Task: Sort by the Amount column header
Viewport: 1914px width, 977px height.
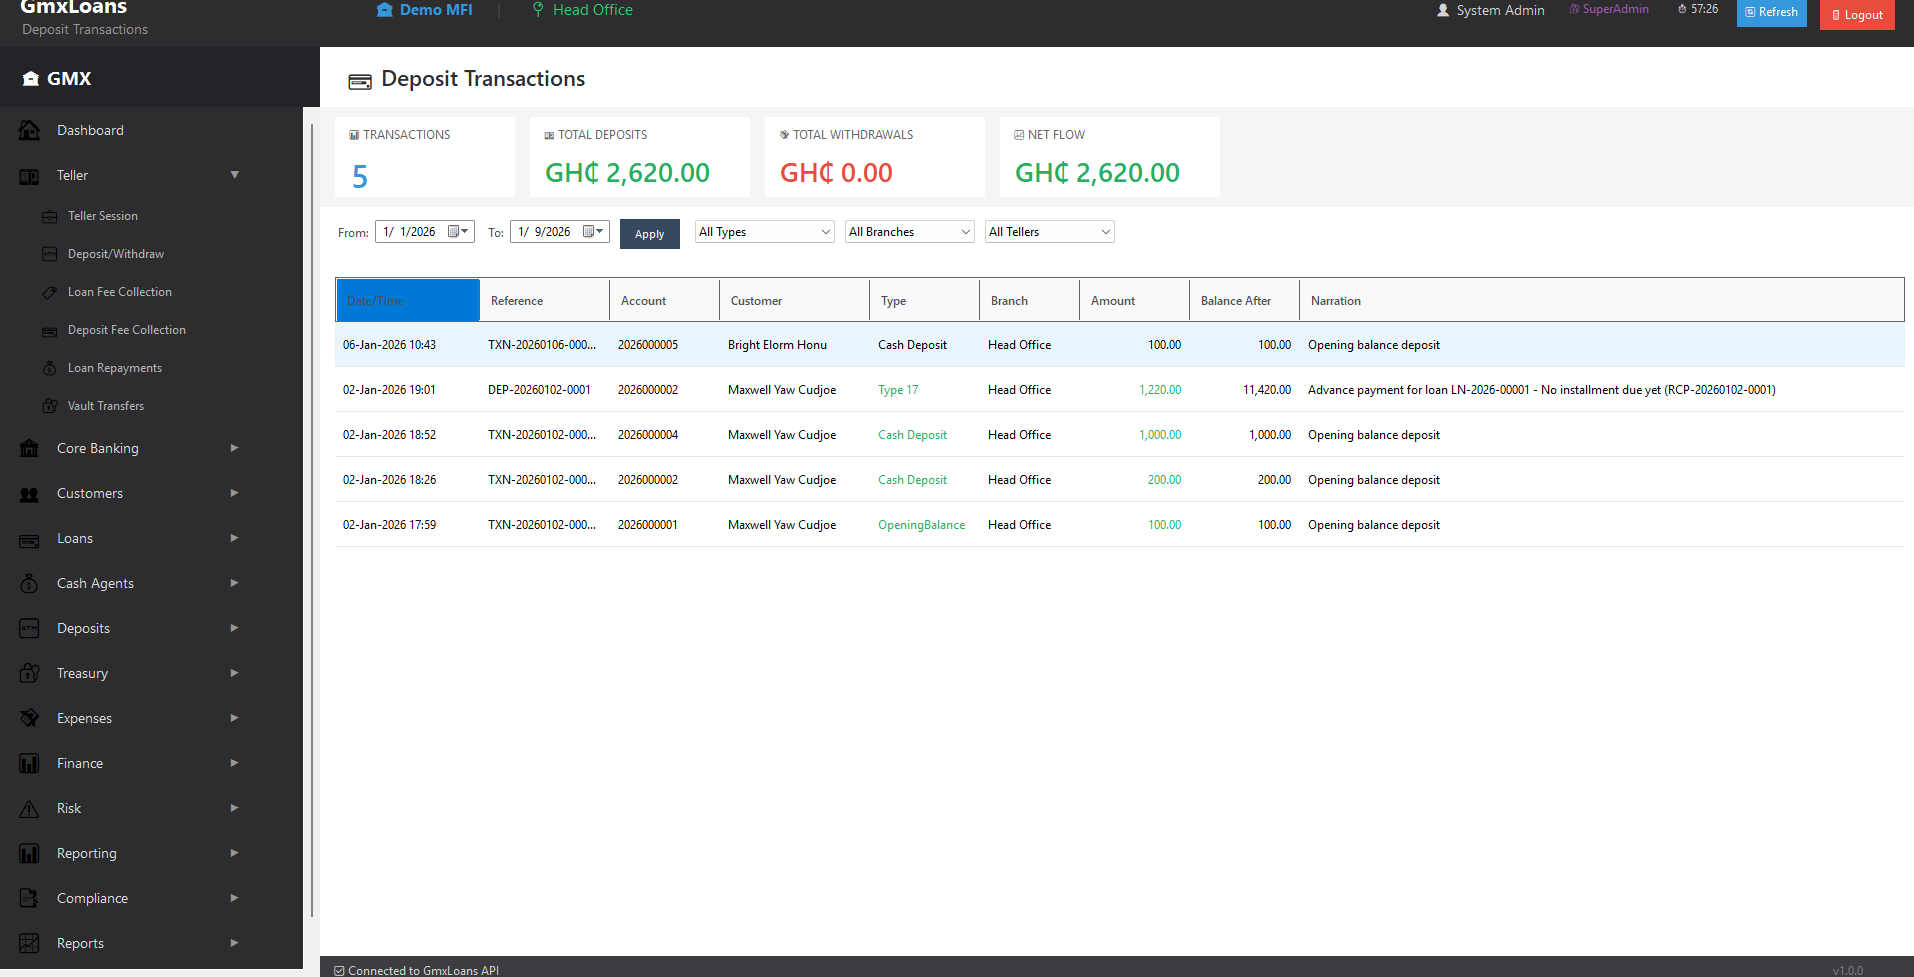Action: (1135, 300)
